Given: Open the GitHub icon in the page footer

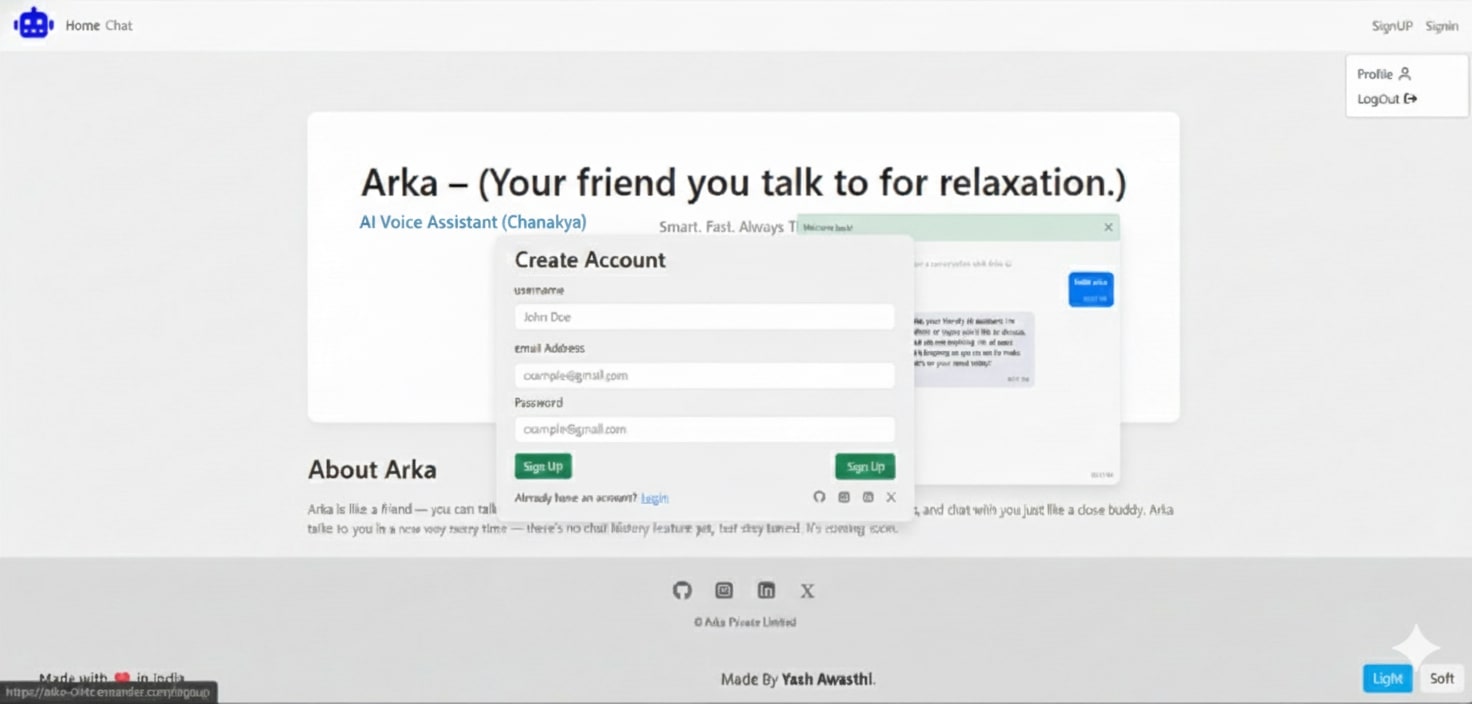Looking at the screenshot, I should (682, 590).
